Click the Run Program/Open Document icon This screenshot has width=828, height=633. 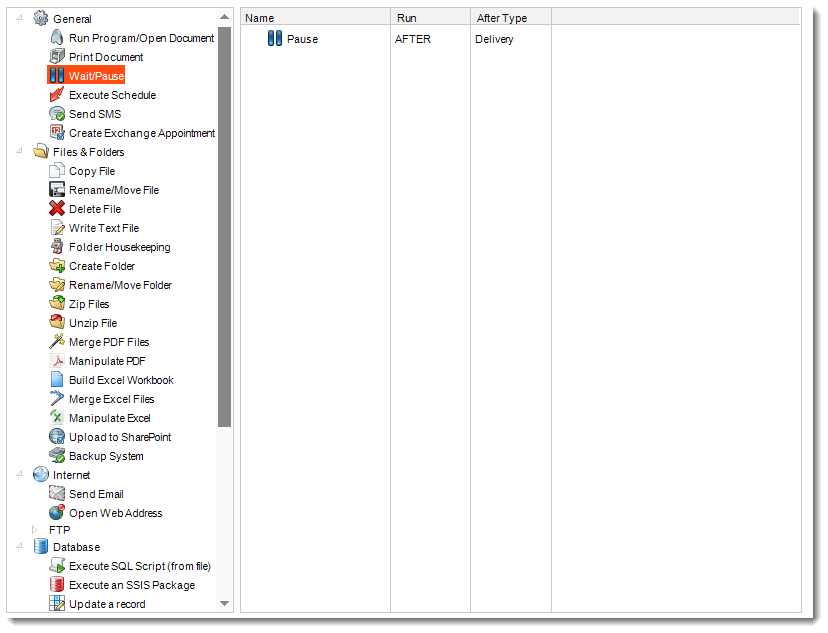[57, 38]
